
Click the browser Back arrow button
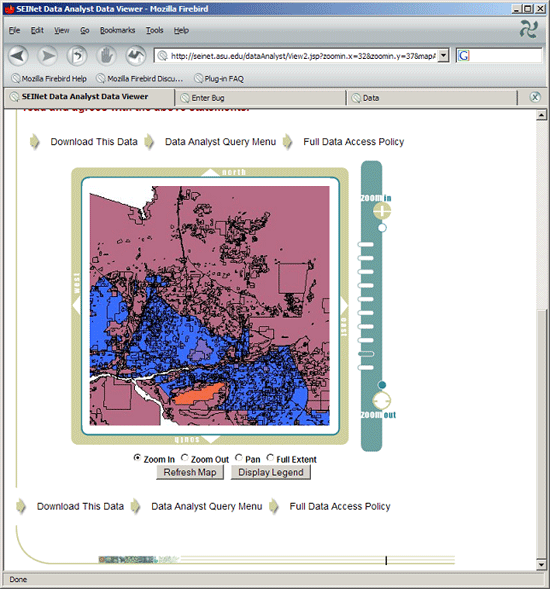[x=18, y=56]
